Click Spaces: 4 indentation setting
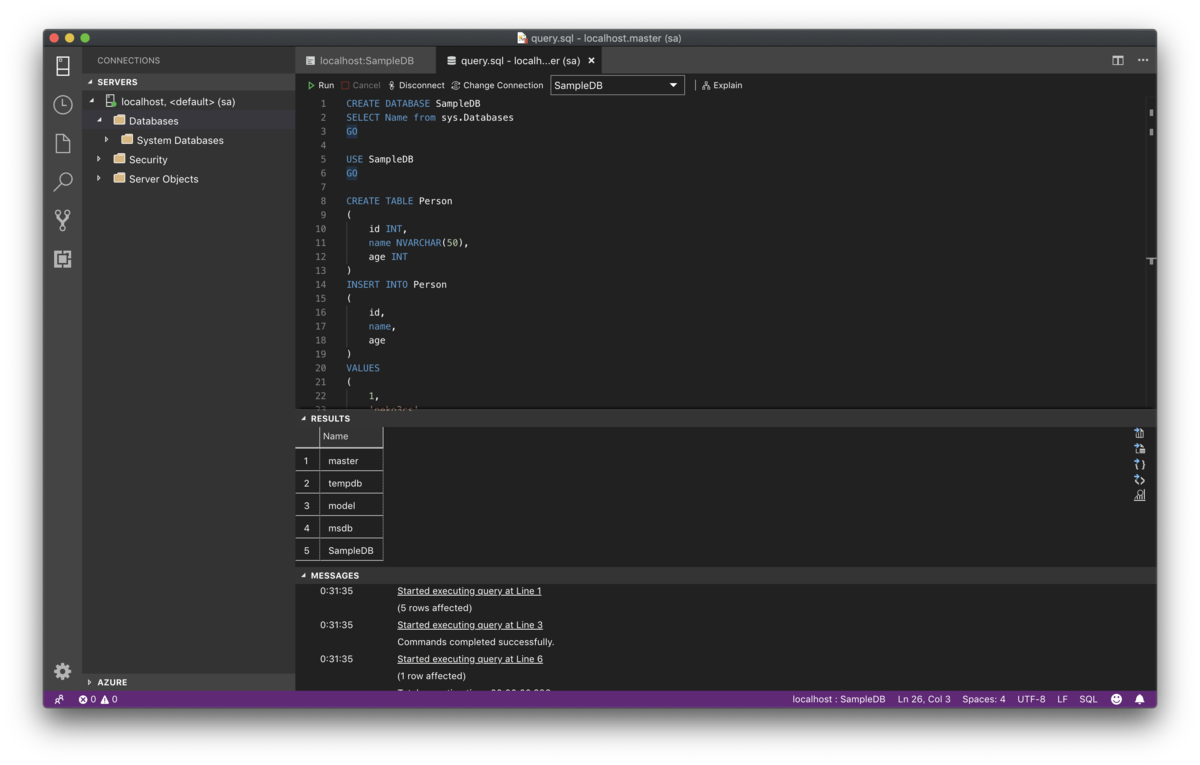 click(984, 699)
